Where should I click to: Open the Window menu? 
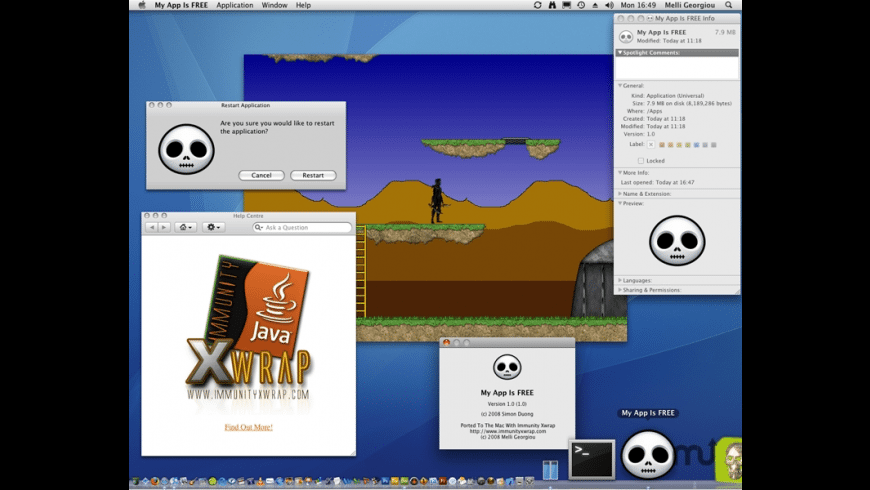click(x=274, y=5)
